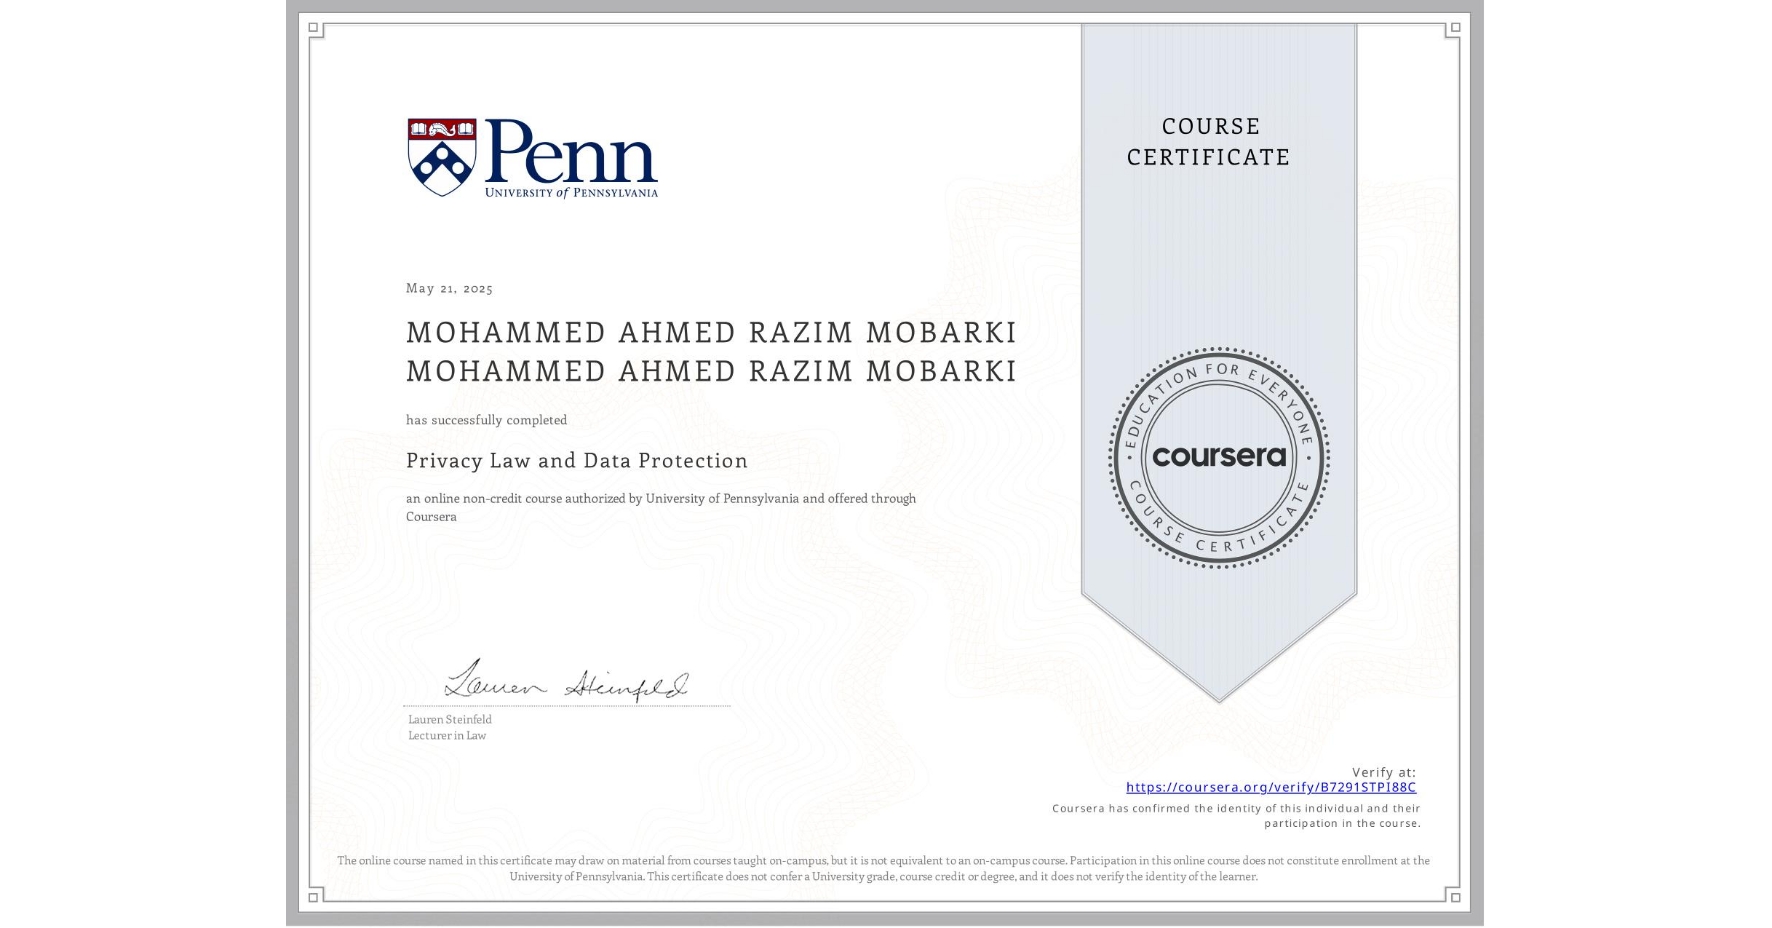Click the Coursera seal emblem
This screenshot has height=928, width=1772.
click(1218, 457)
